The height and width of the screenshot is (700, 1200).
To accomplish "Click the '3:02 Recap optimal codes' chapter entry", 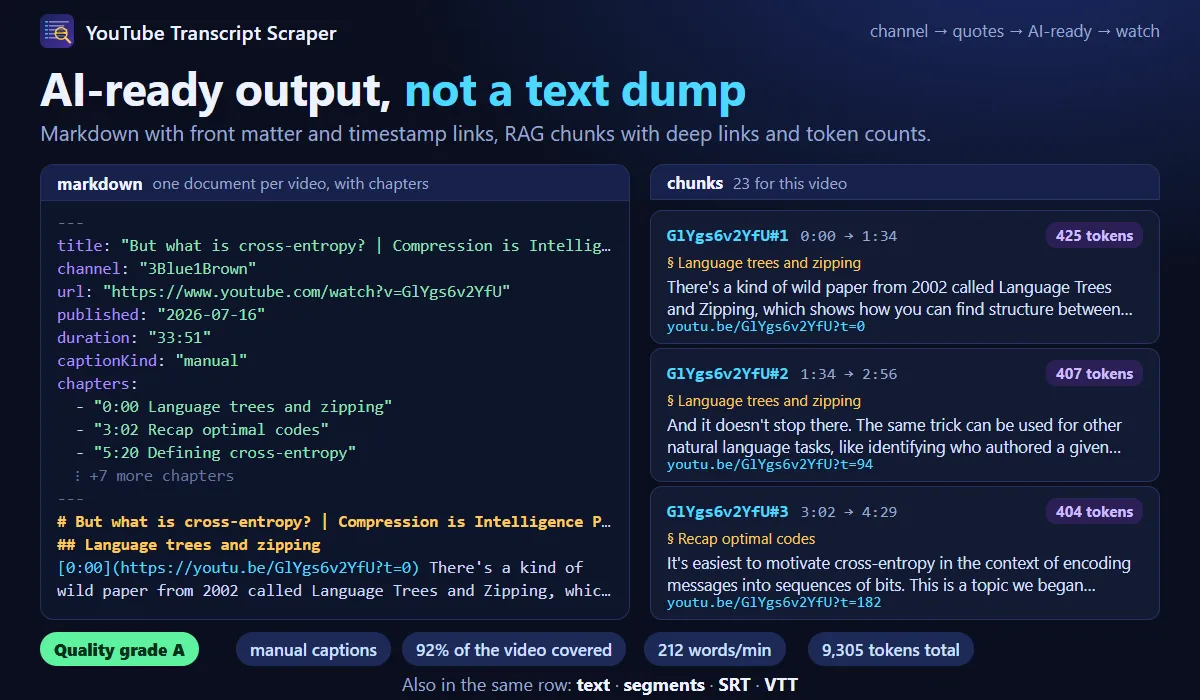I will (202, 430).
